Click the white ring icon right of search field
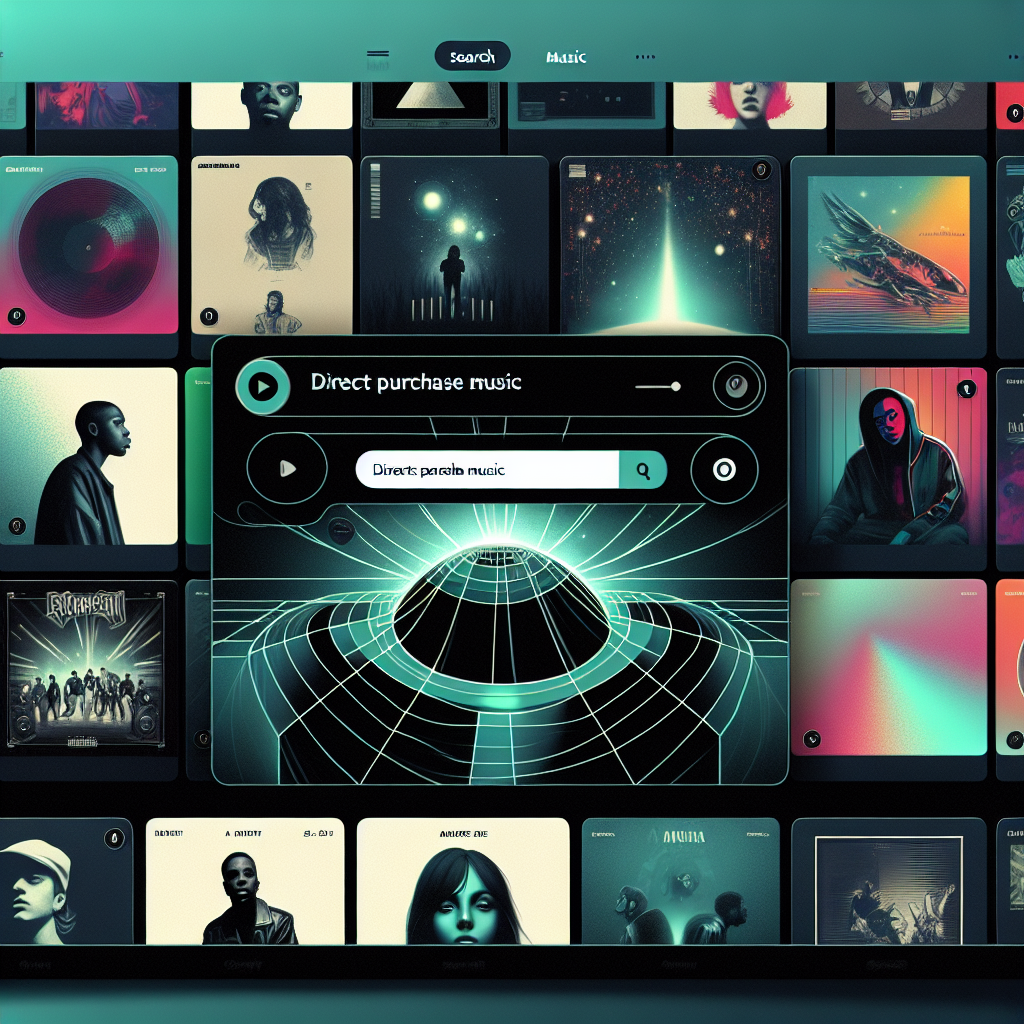The height and width of the screenshot is (1024, 1024). [724, 469]
